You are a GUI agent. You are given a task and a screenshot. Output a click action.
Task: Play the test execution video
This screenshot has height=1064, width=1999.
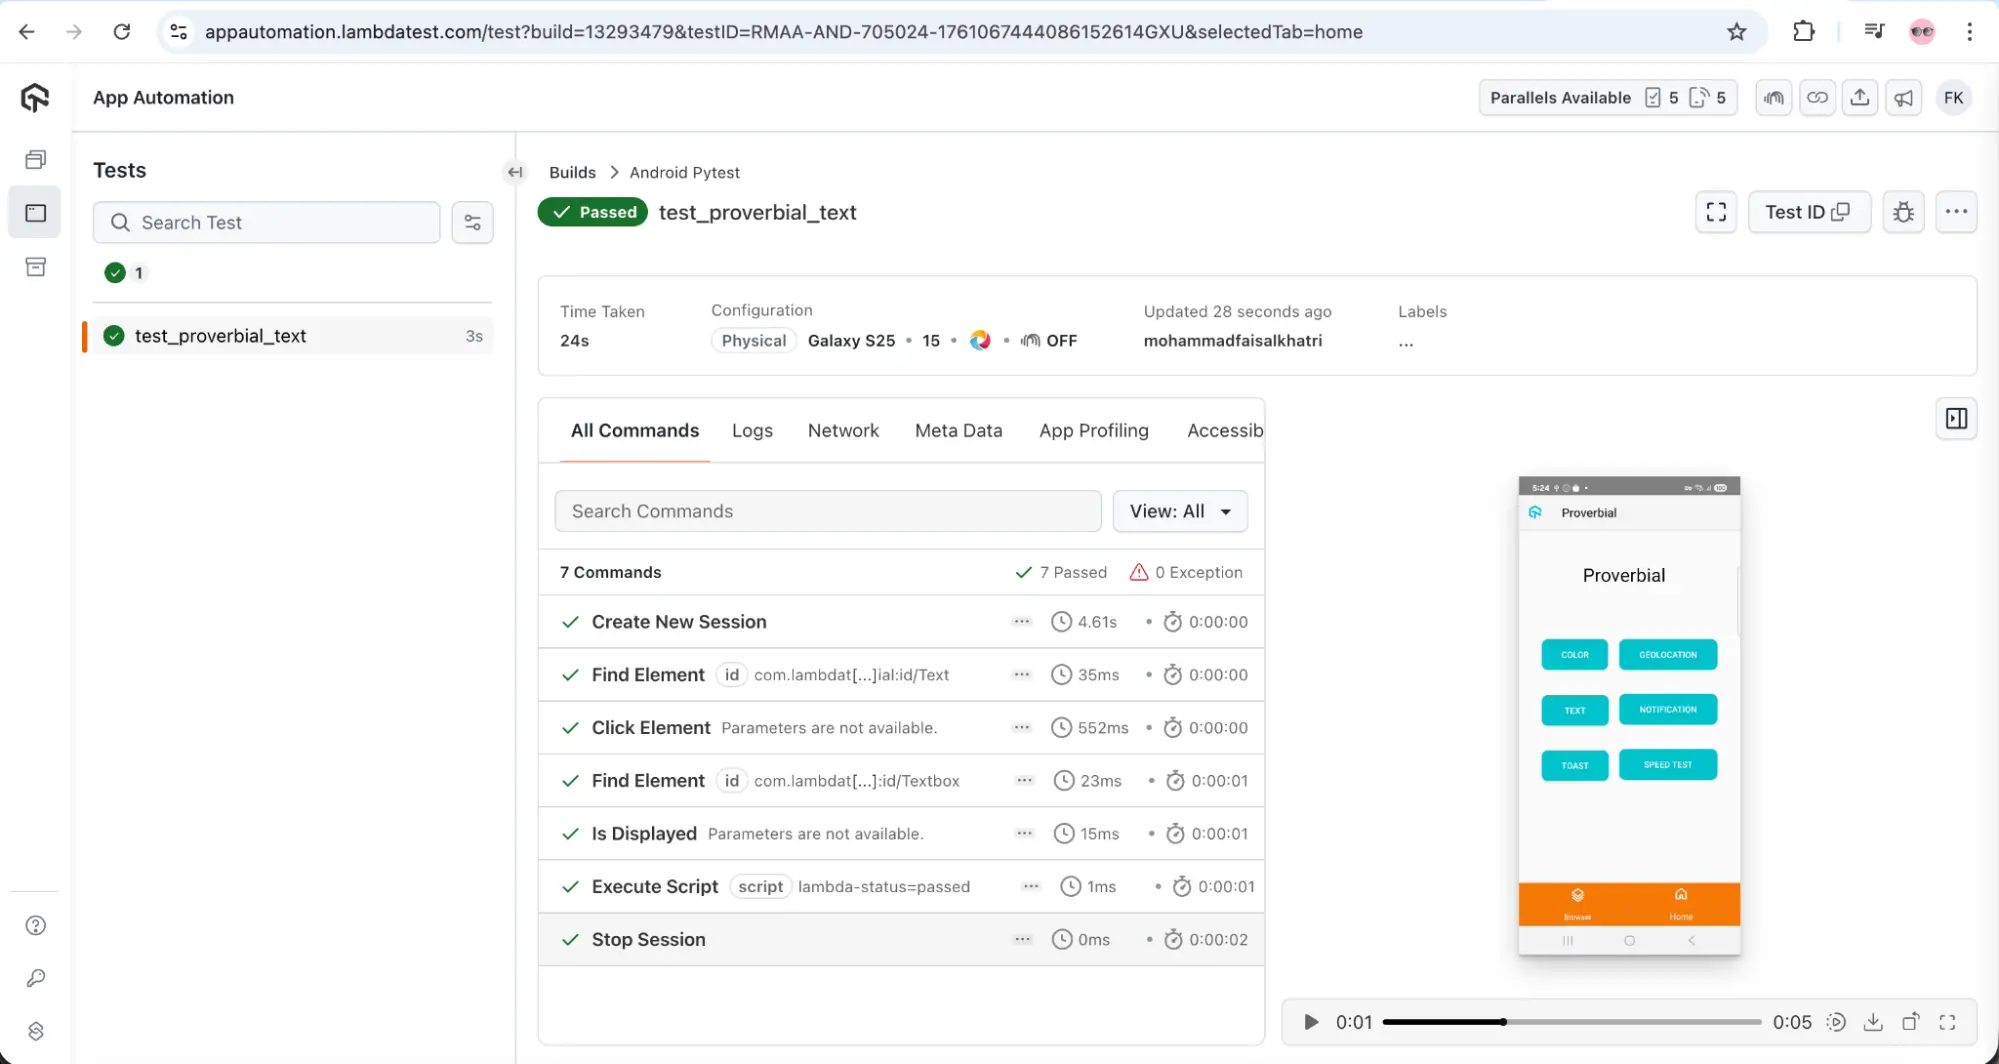pyautogui.click(x=1310, y=1022)
